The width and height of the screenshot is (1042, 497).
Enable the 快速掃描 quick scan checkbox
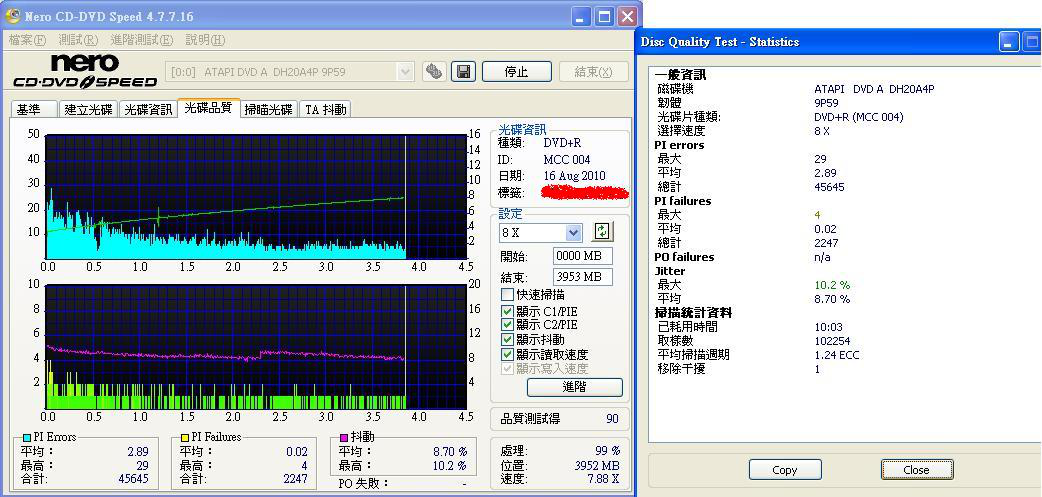click(x=508, y=295)
